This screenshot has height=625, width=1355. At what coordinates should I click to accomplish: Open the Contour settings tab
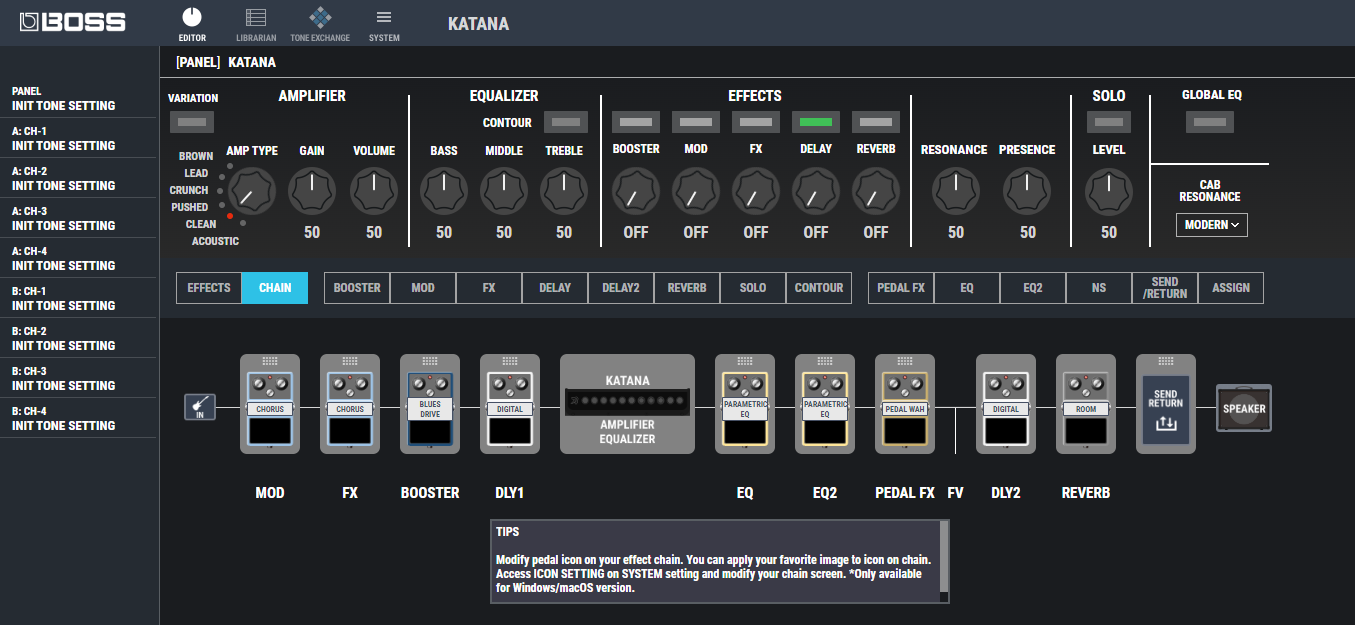819,288
